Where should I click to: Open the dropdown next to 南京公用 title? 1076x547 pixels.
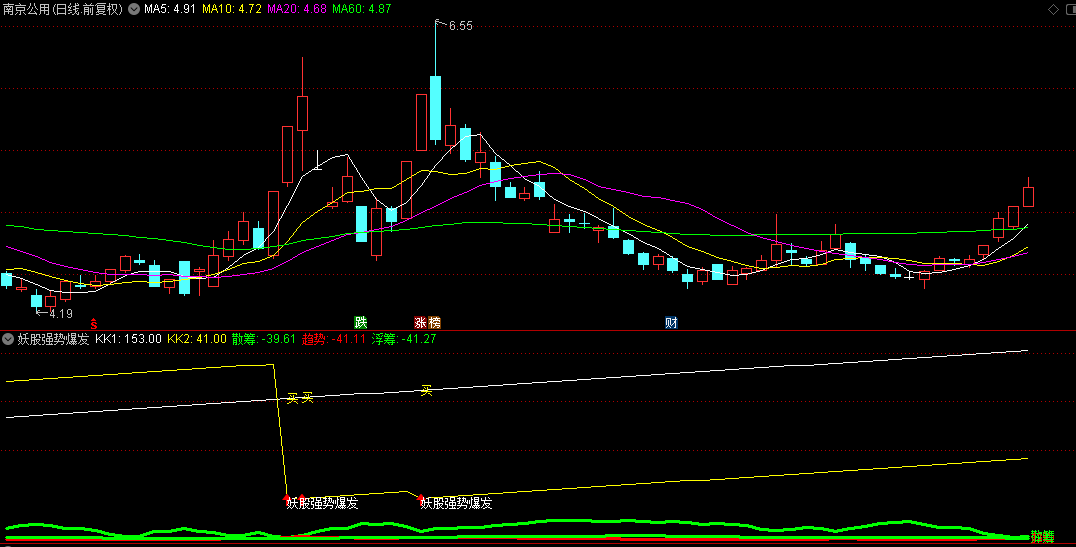[x=134, y=9]
